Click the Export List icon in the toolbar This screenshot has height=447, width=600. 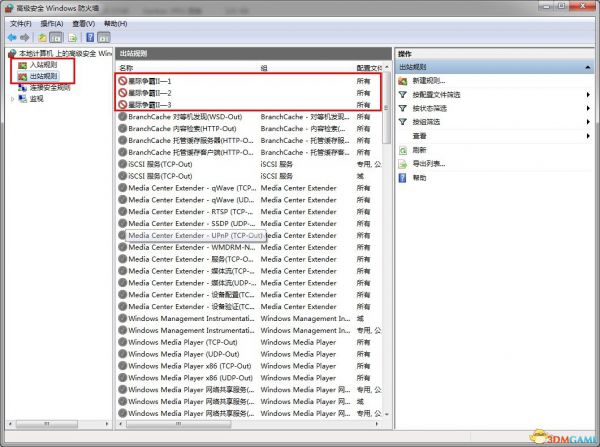click(x=73, y=37)
